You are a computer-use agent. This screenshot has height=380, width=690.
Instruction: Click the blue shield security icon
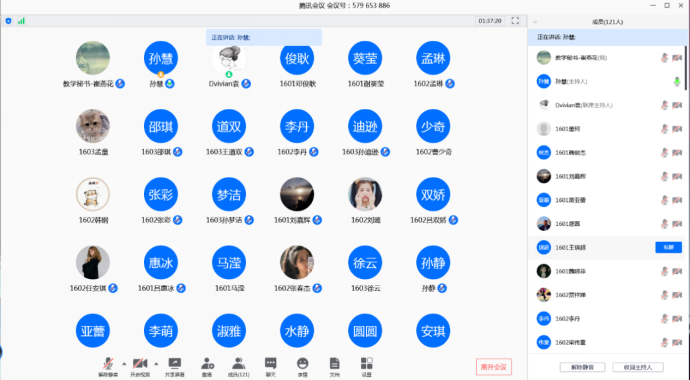click(x=8, y=21)
